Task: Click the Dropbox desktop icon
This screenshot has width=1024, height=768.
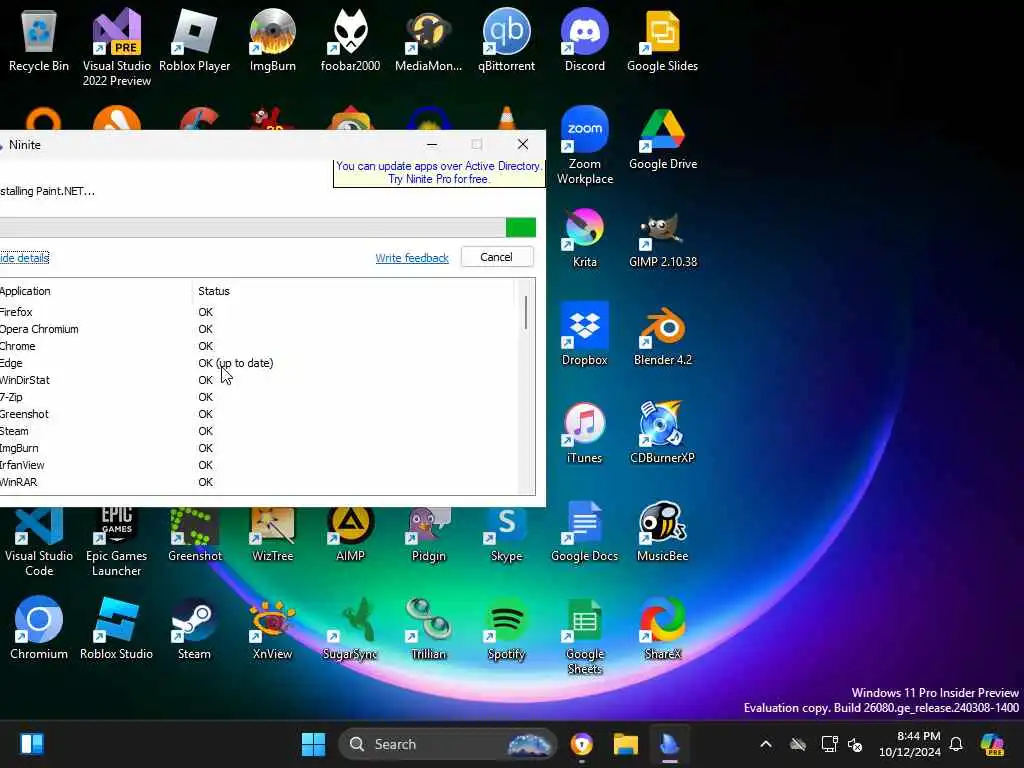Action: (x=584, y=334)
